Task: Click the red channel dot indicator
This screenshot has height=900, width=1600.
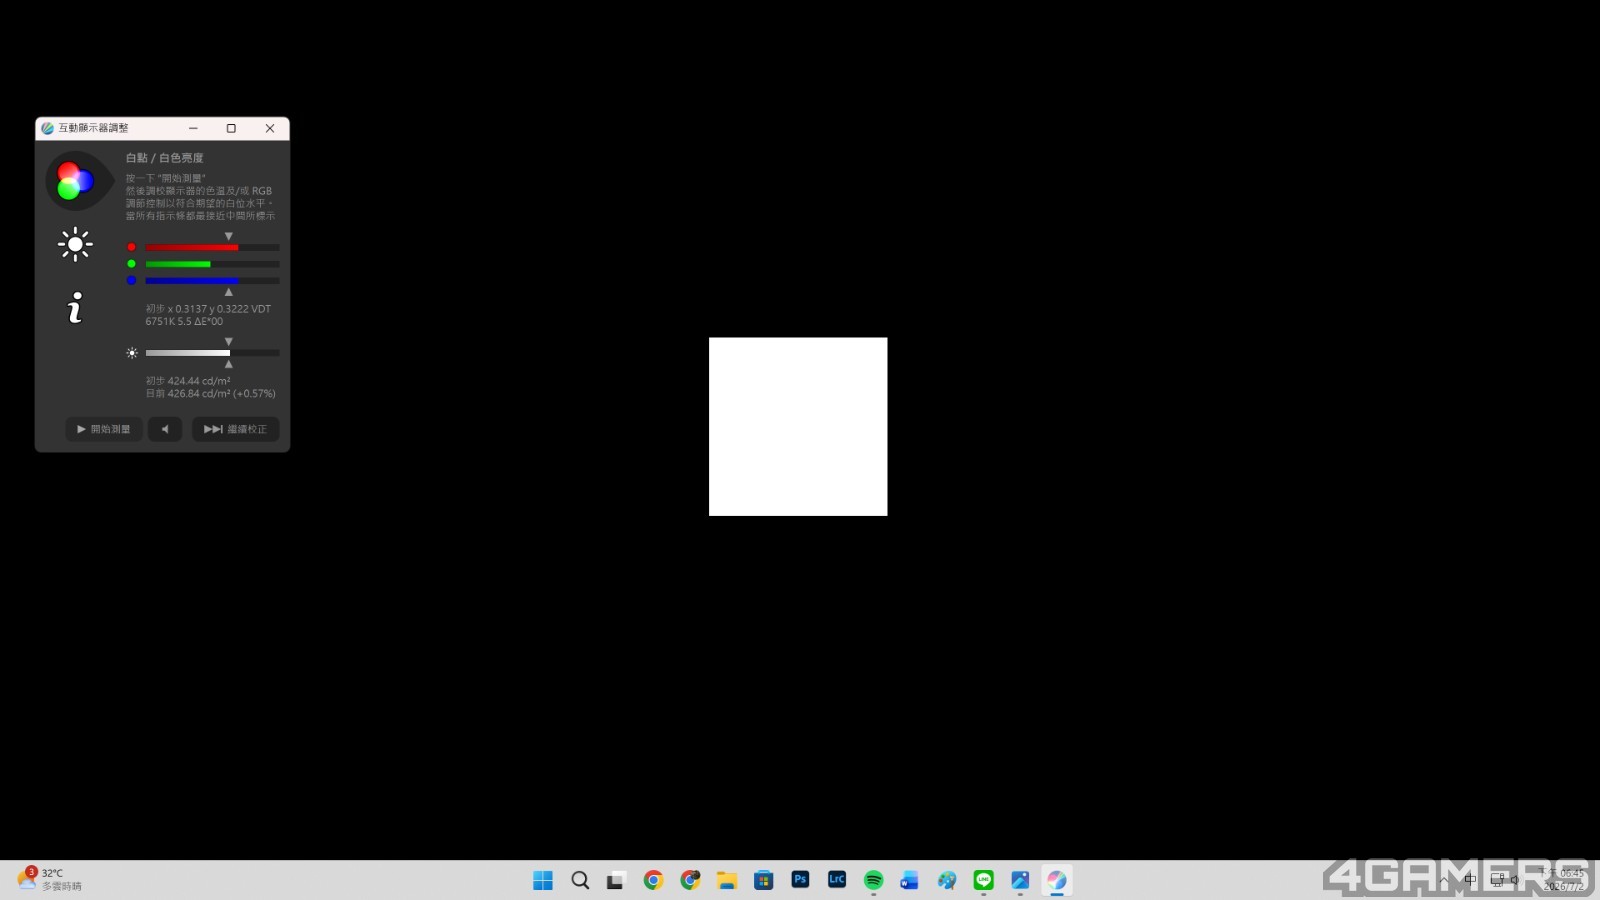Action: click(131, 247)
